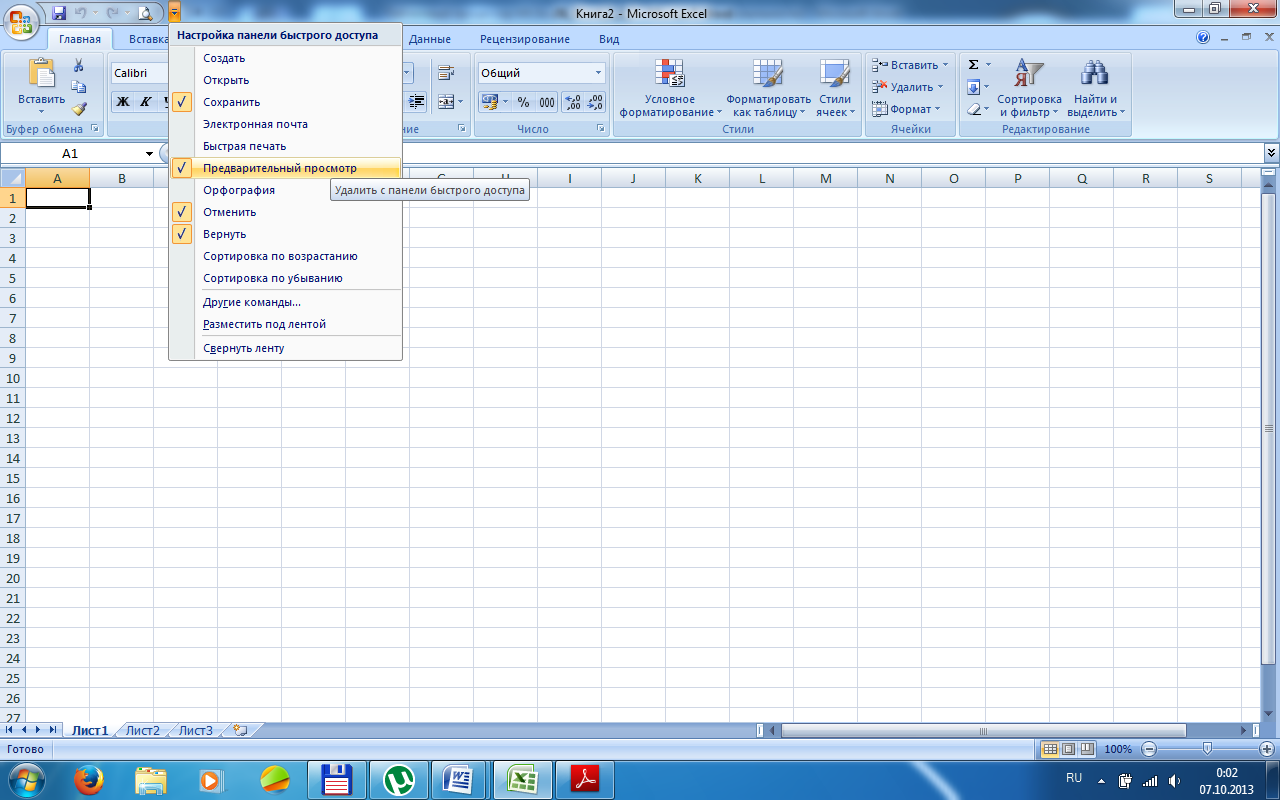Viewport: 1280px width, 800px height.
Task: Click the zoom in plus button
Action: (x=1266, y=749)
